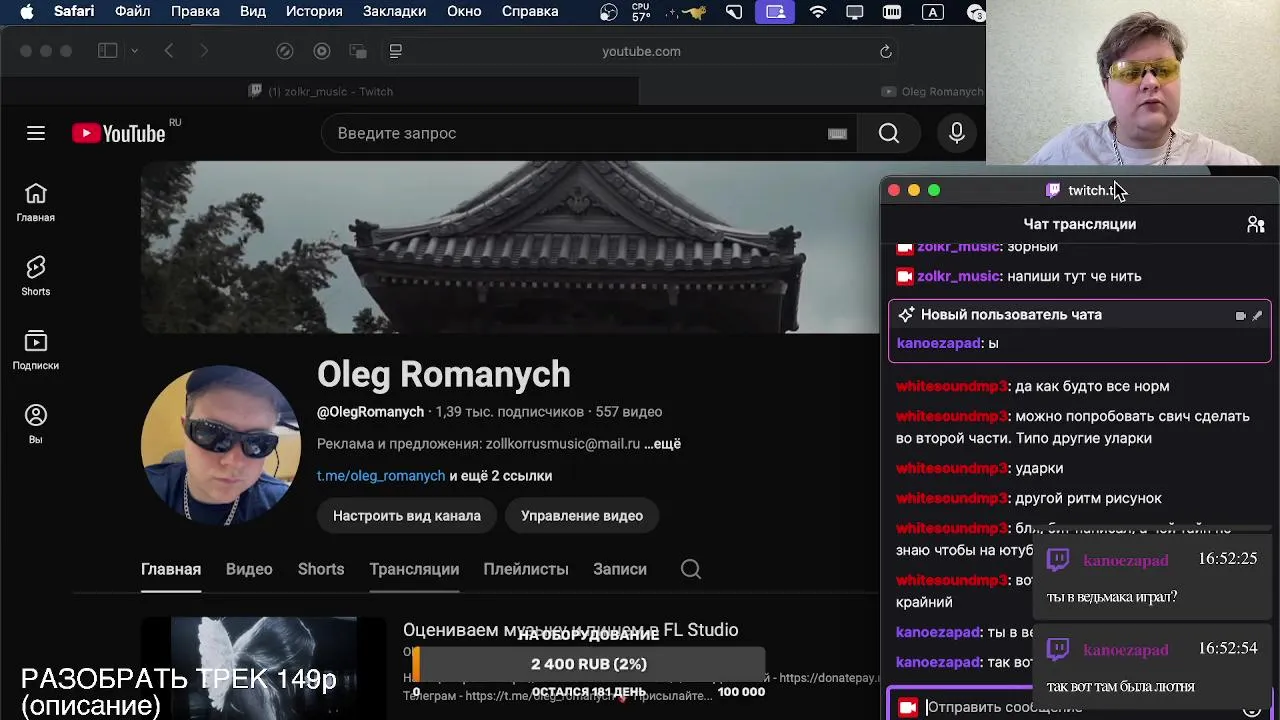Screen dimensions: 1280x720
Task: Open the Вы section in sidebar
Action: click(36, 424)
